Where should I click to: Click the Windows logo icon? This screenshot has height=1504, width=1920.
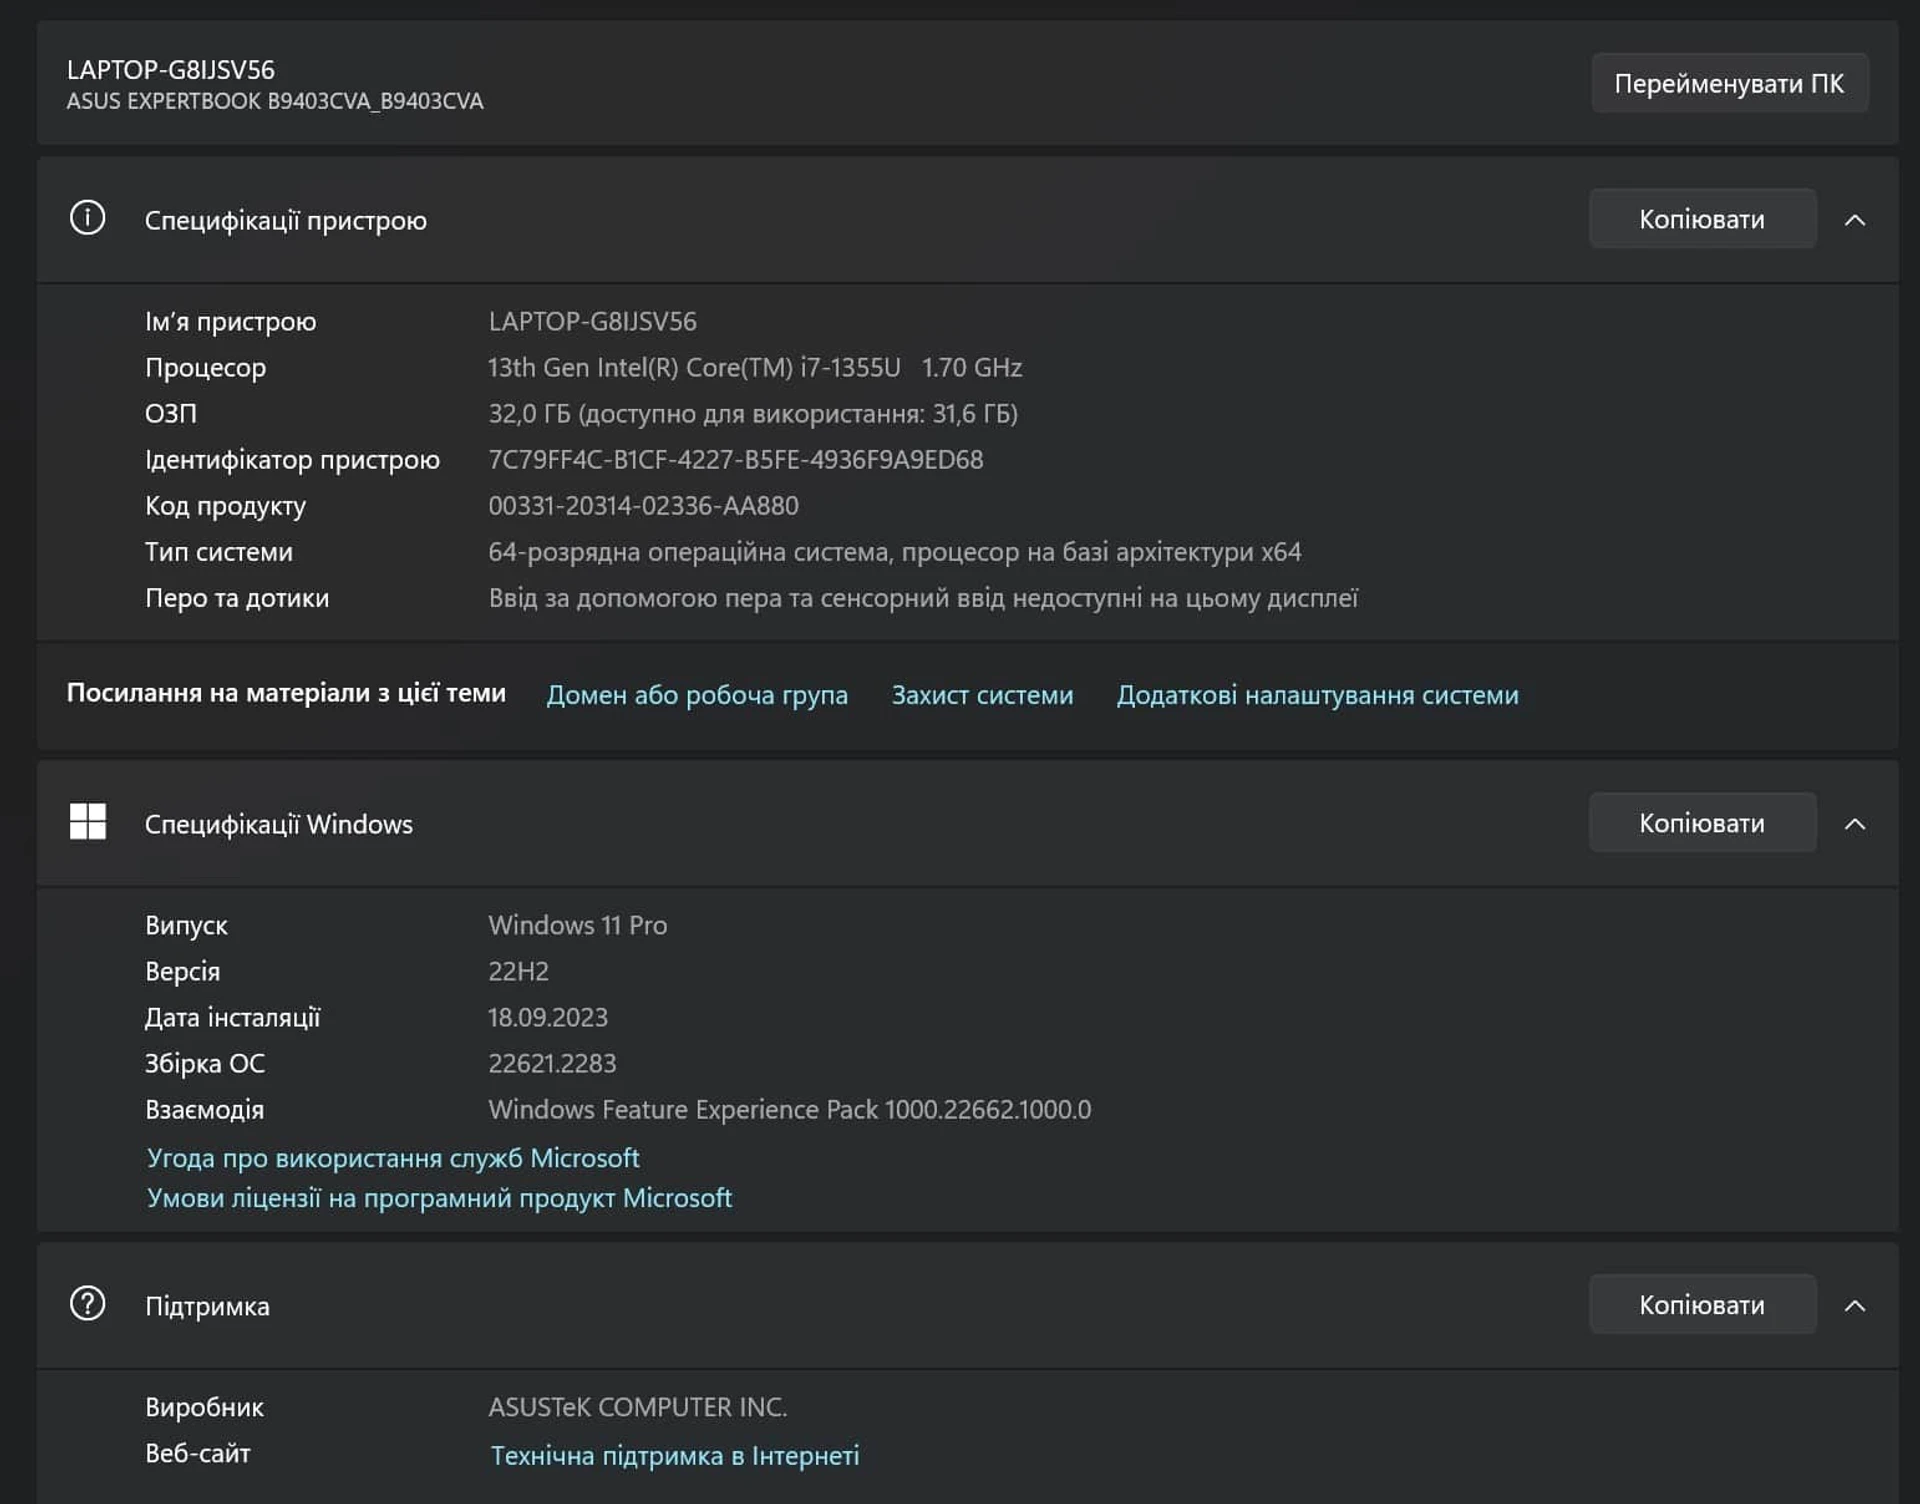coord(88,822)
